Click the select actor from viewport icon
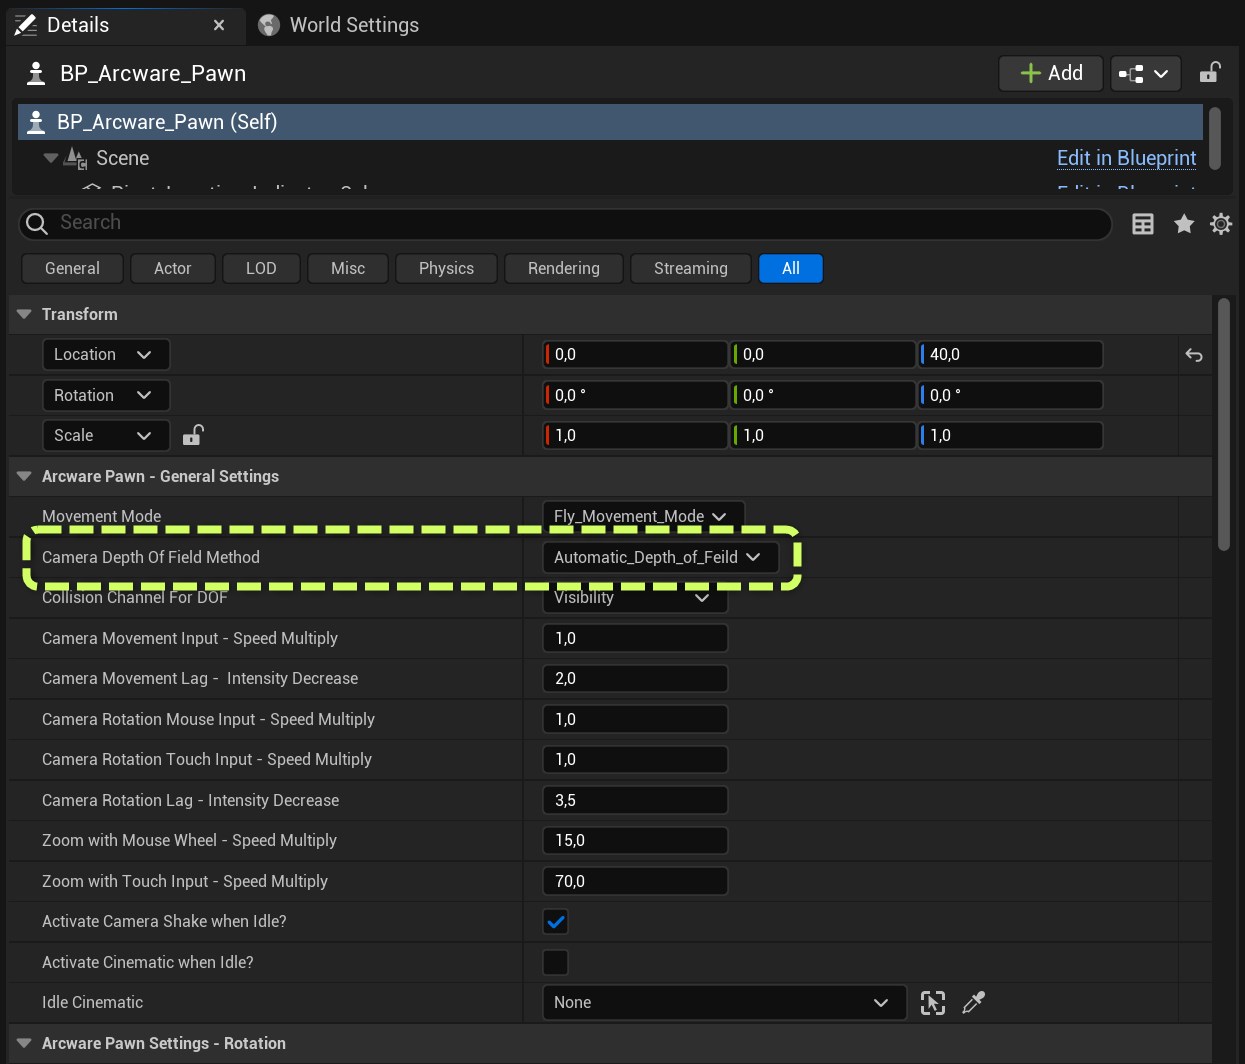Screen dimensions: 1245x1064 pyautogui.click(x=932, y=1002)
